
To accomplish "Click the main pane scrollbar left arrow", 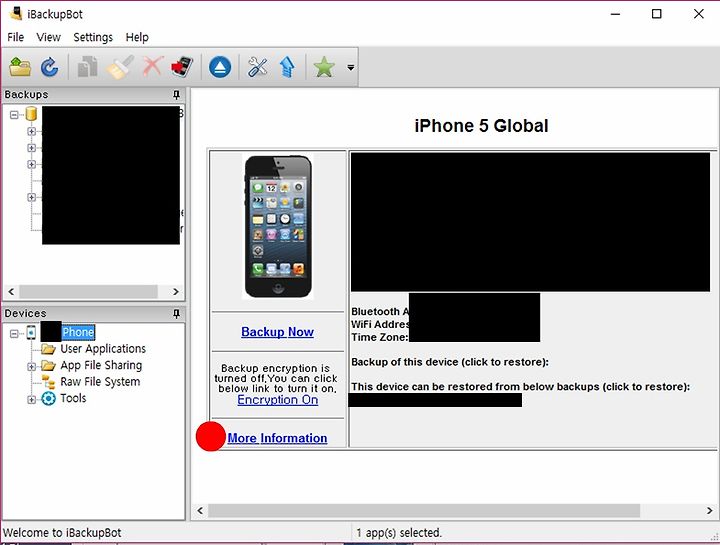I will tap(200, 510).
